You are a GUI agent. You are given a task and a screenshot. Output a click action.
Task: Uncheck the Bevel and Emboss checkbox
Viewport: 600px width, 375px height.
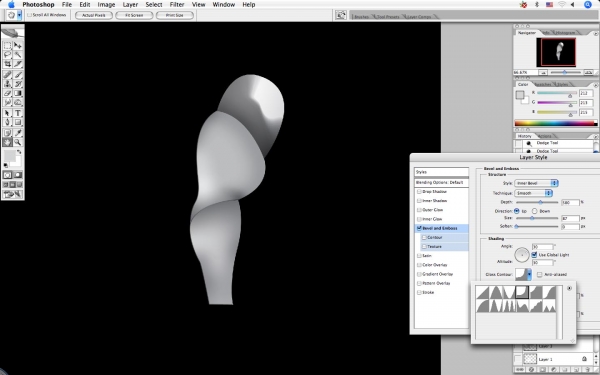(x=419, y=228)
